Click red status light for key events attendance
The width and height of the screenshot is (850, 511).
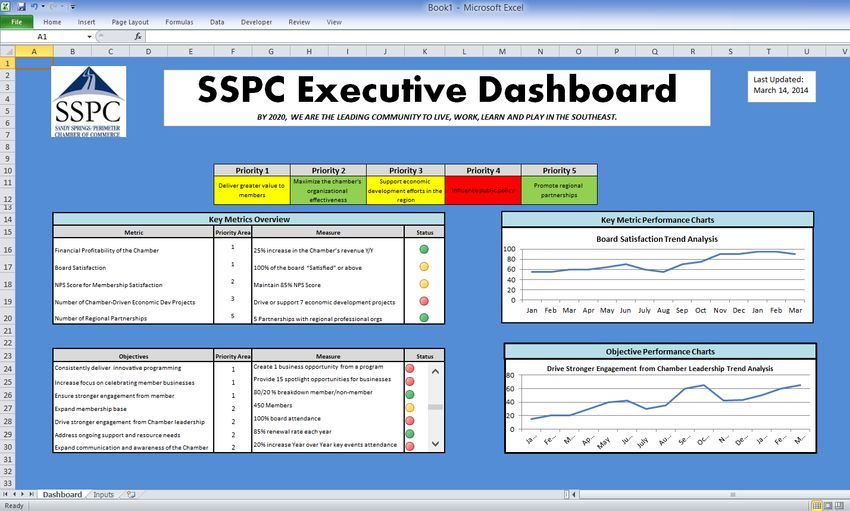click(410, 447)
